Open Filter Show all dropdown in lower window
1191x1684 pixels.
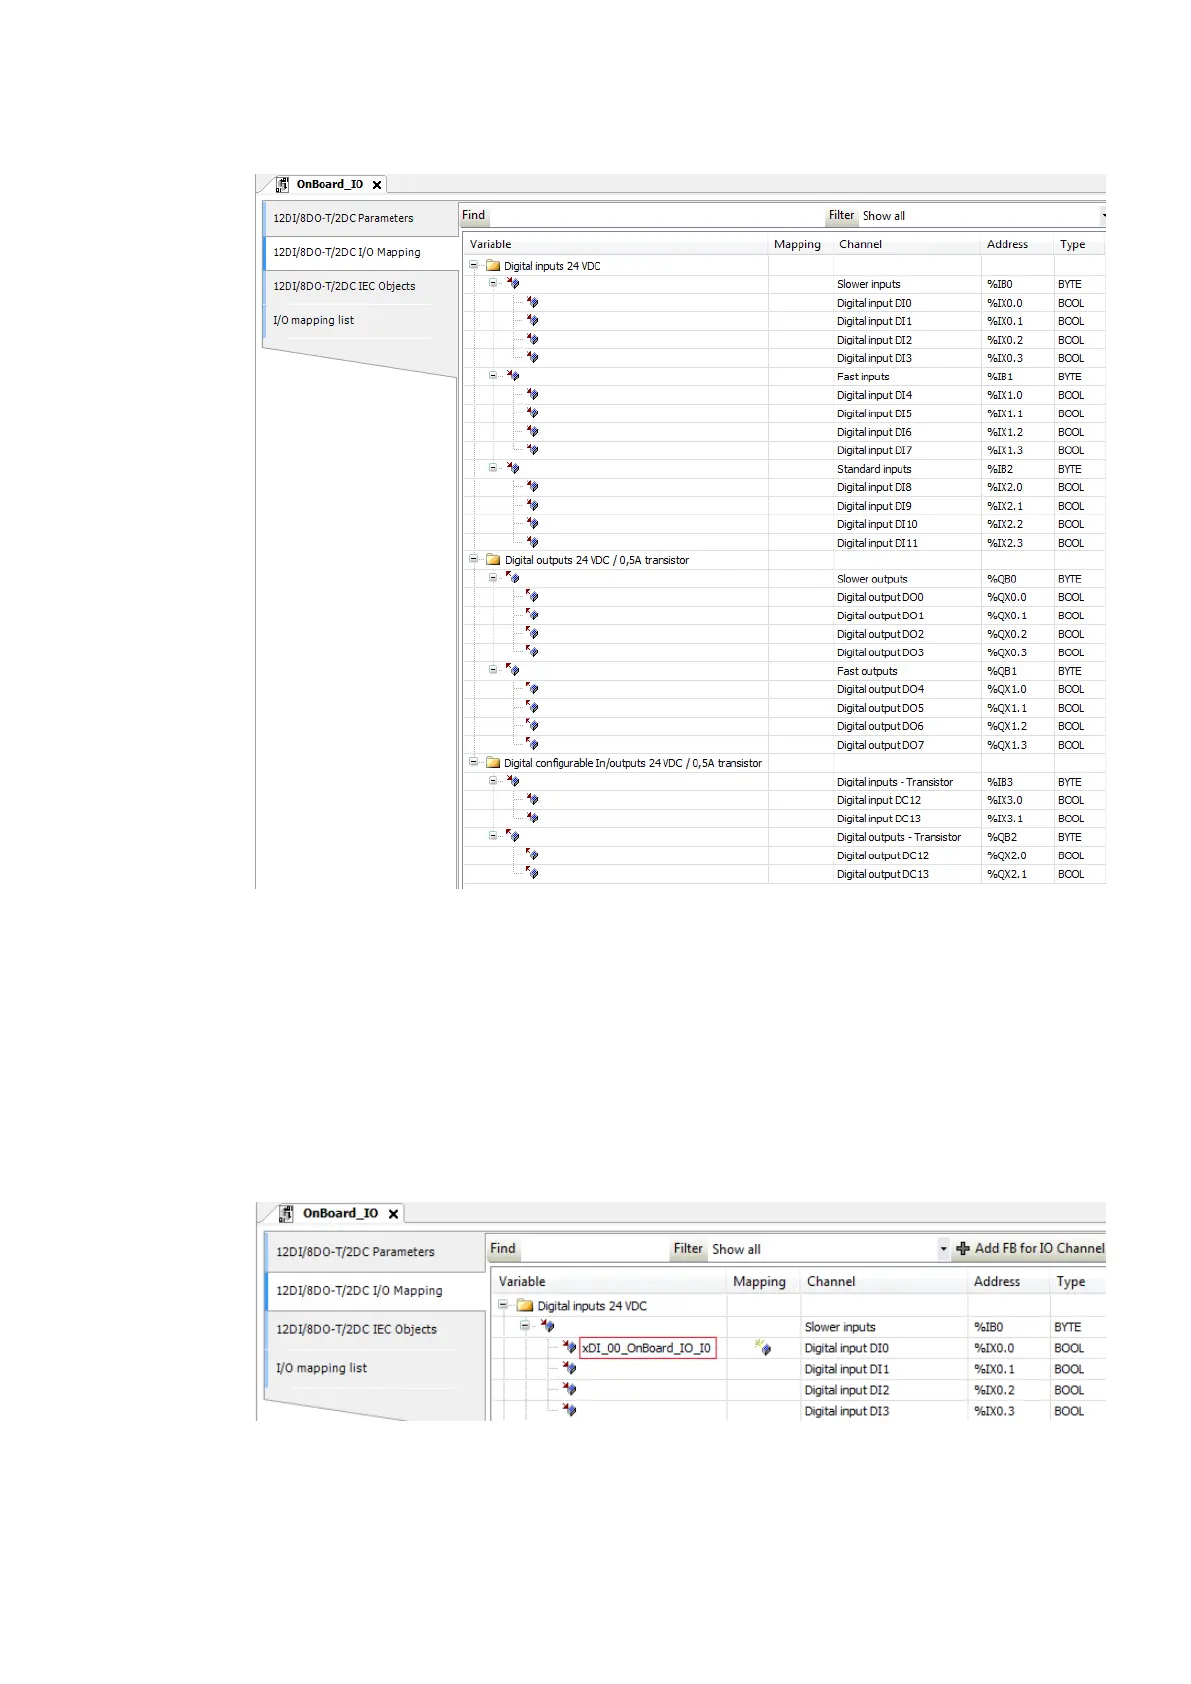943,1249
